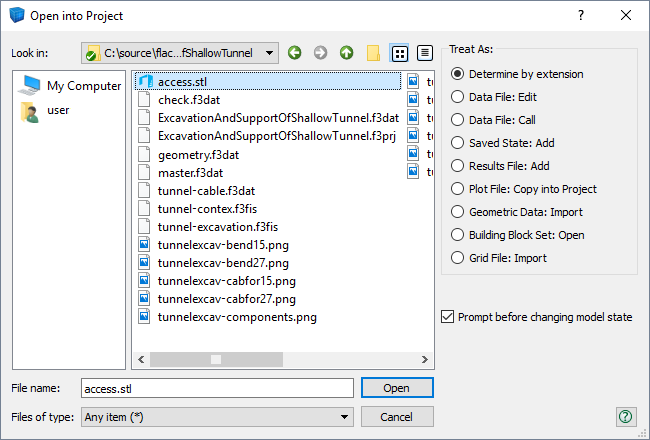Switch to Detail View icon
Image resolution: width=650 pixels, height=440 pixels.
point(425,53)
